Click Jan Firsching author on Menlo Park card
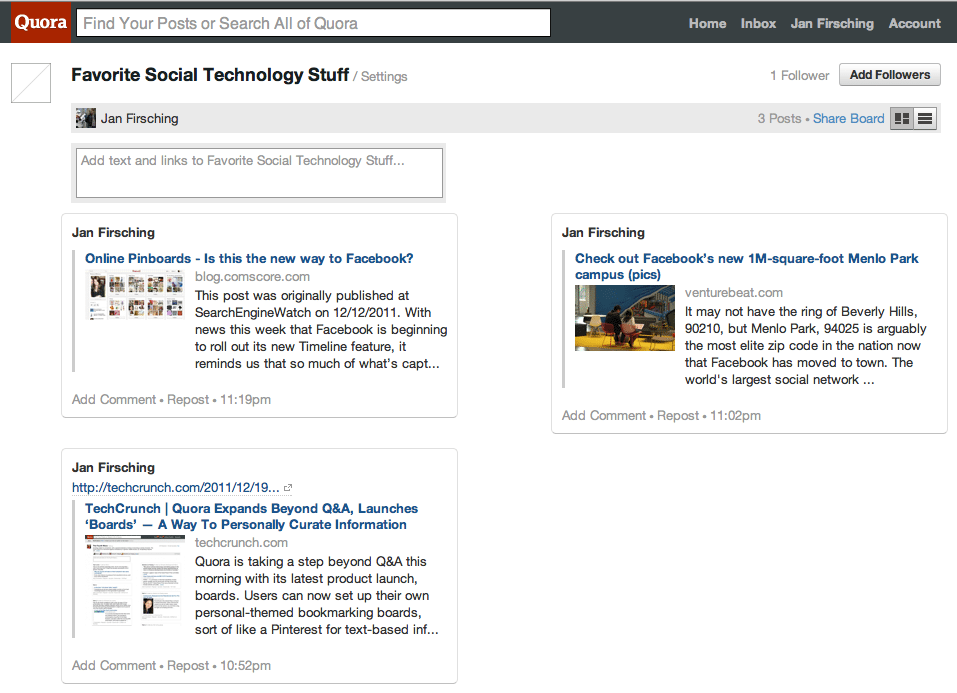957x693 pixels. tap(603, 233)
